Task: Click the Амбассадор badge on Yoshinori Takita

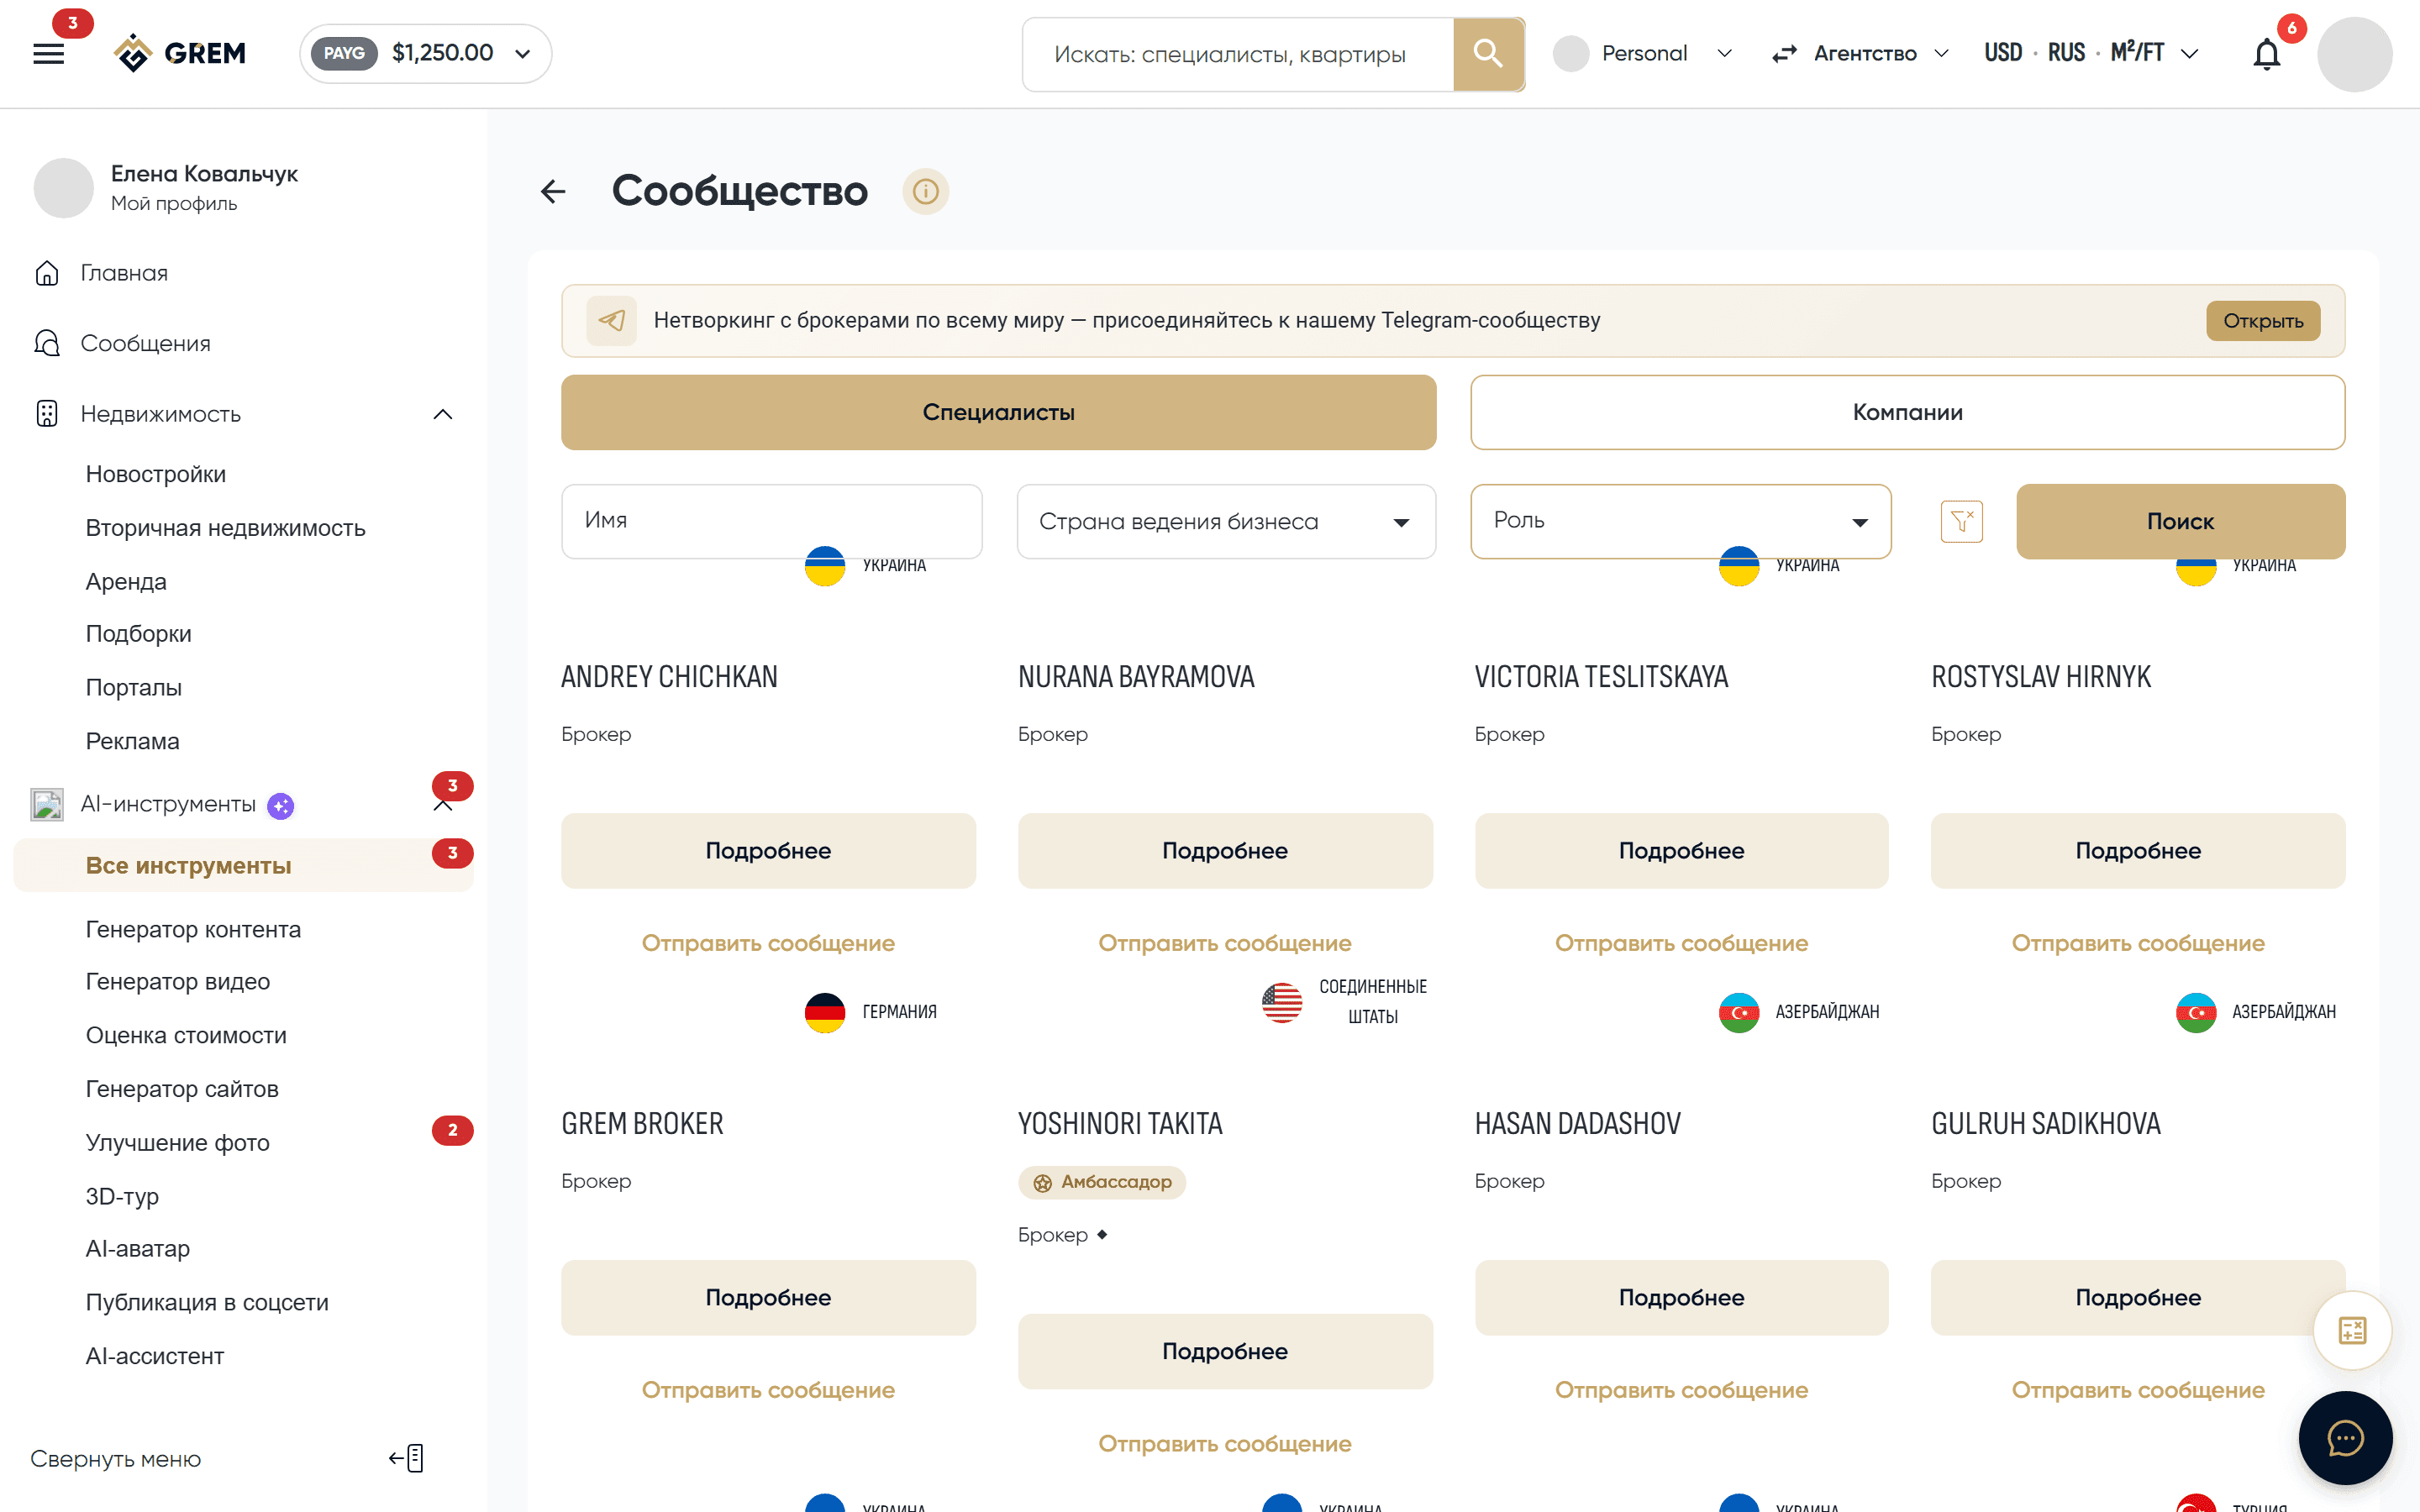Action: 1101,1182
